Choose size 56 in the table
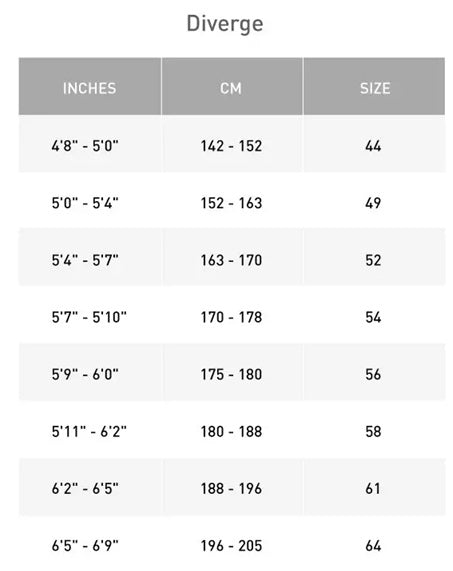Viewport: 453px width, 571px height. point(373,374)
